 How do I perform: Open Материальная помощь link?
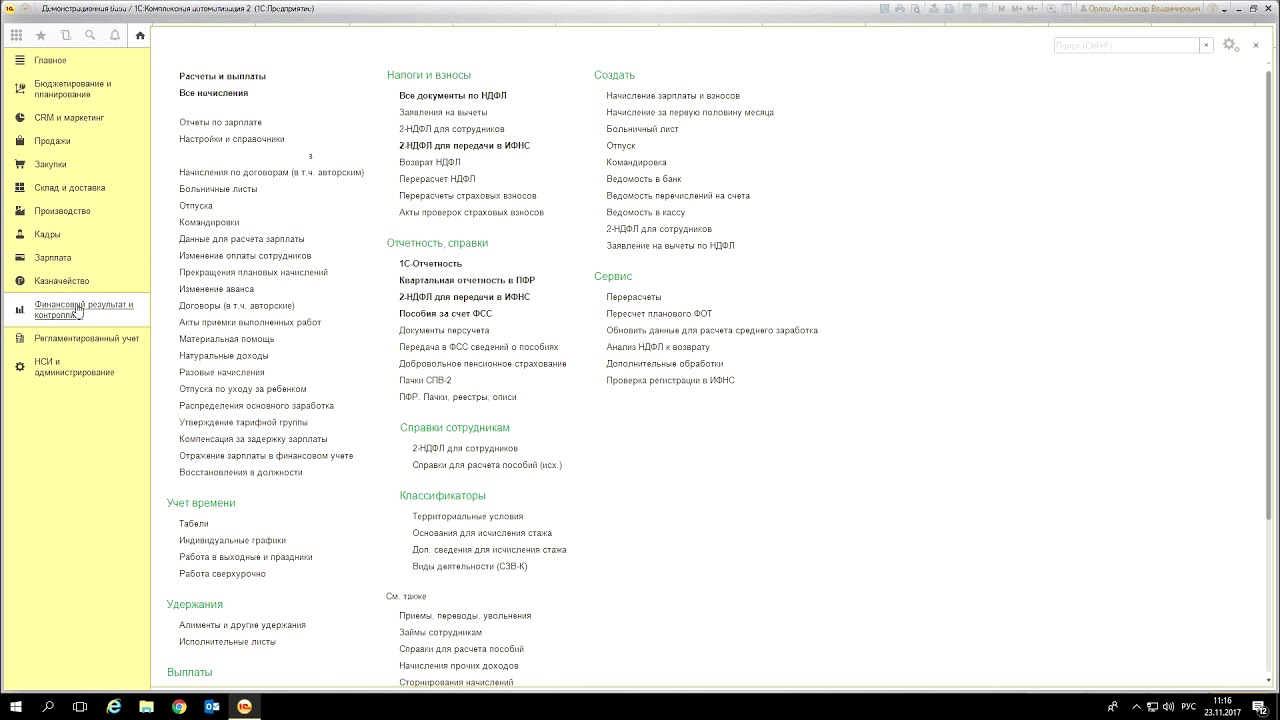tap(226, 339)
